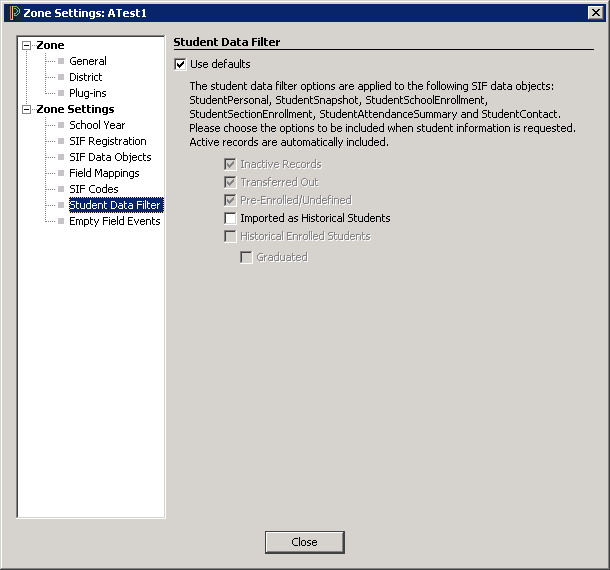The width and height of the screenshot is (610, 570).
Task: Open the District tree item
Action: 85,77
